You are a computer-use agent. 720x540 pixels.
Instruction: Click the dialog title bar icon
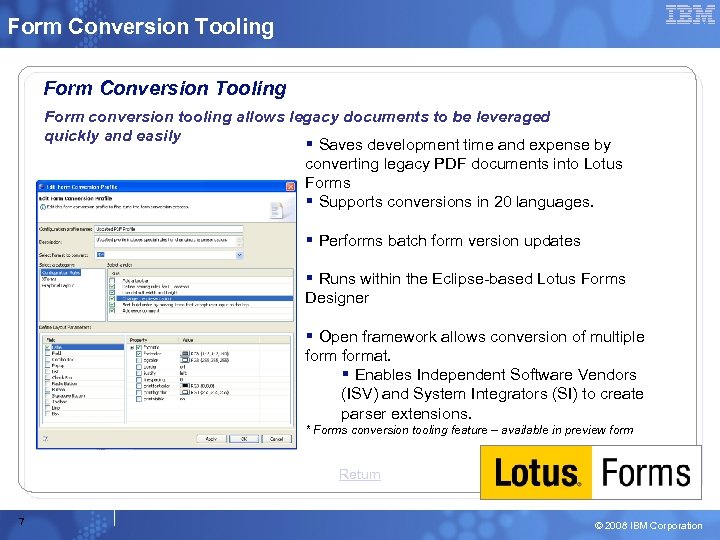point(41,186)
